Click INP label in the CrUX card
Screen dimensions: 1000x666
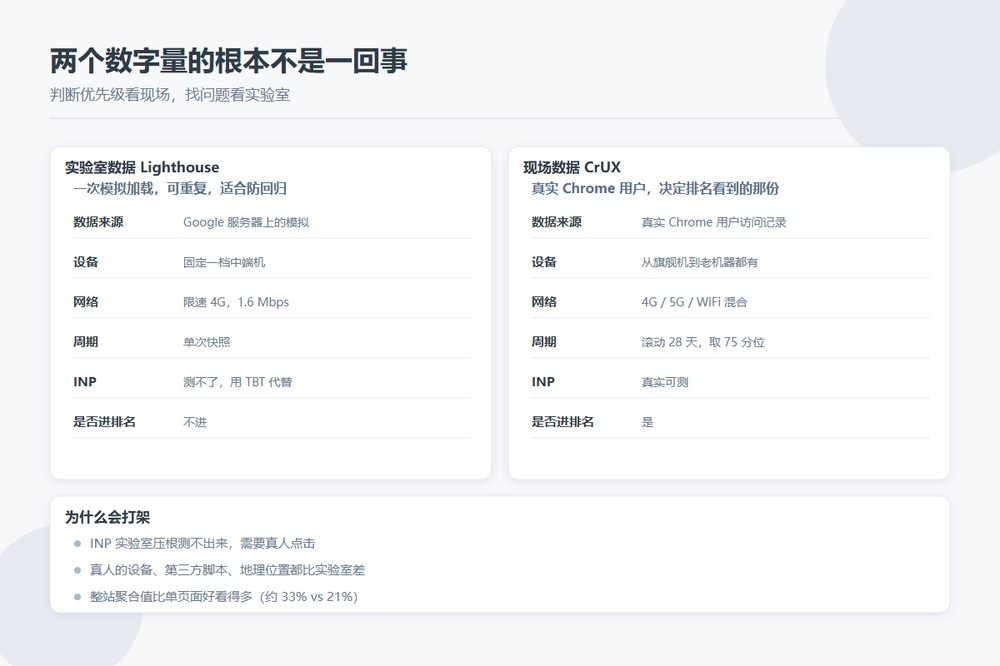543,381
